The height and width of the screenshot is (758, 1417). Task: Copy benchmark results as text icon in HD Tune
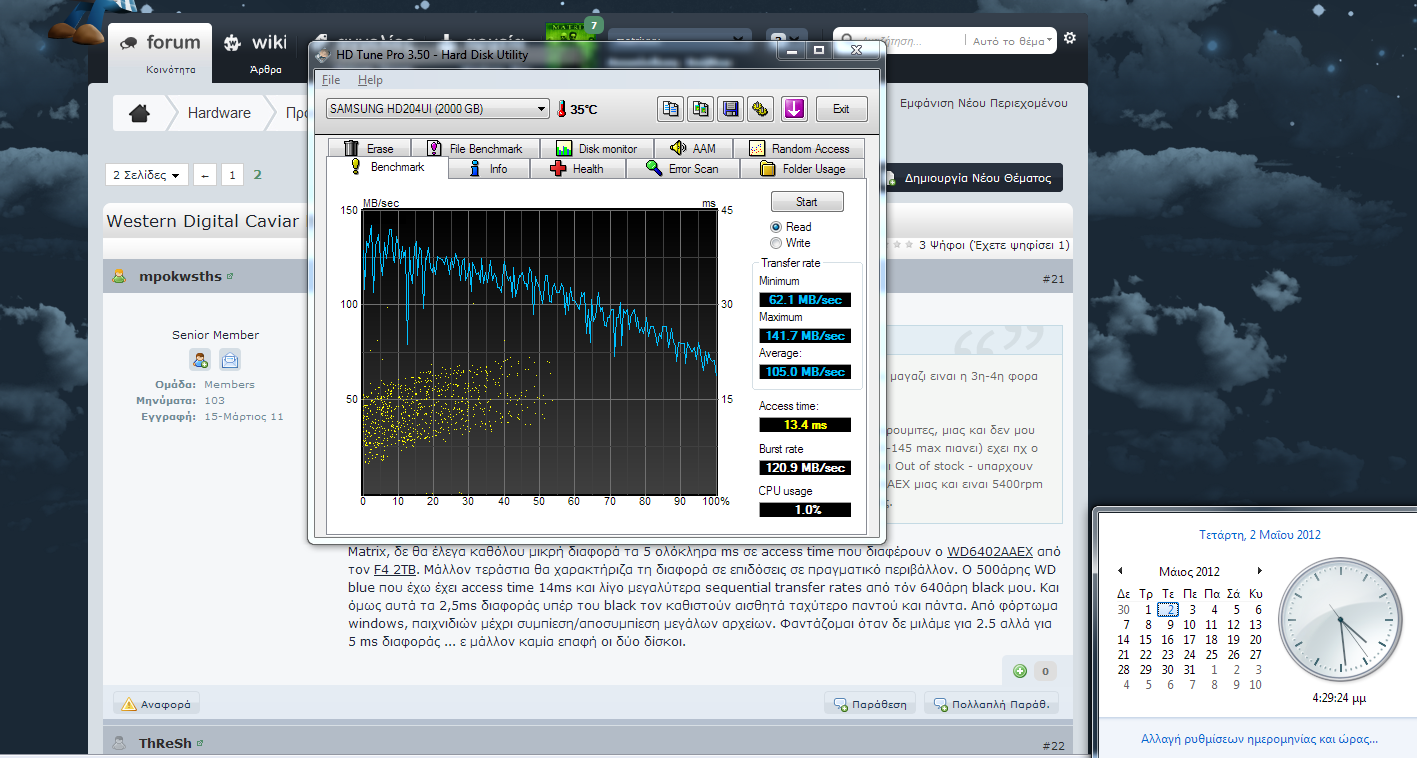tap(671, 109)
